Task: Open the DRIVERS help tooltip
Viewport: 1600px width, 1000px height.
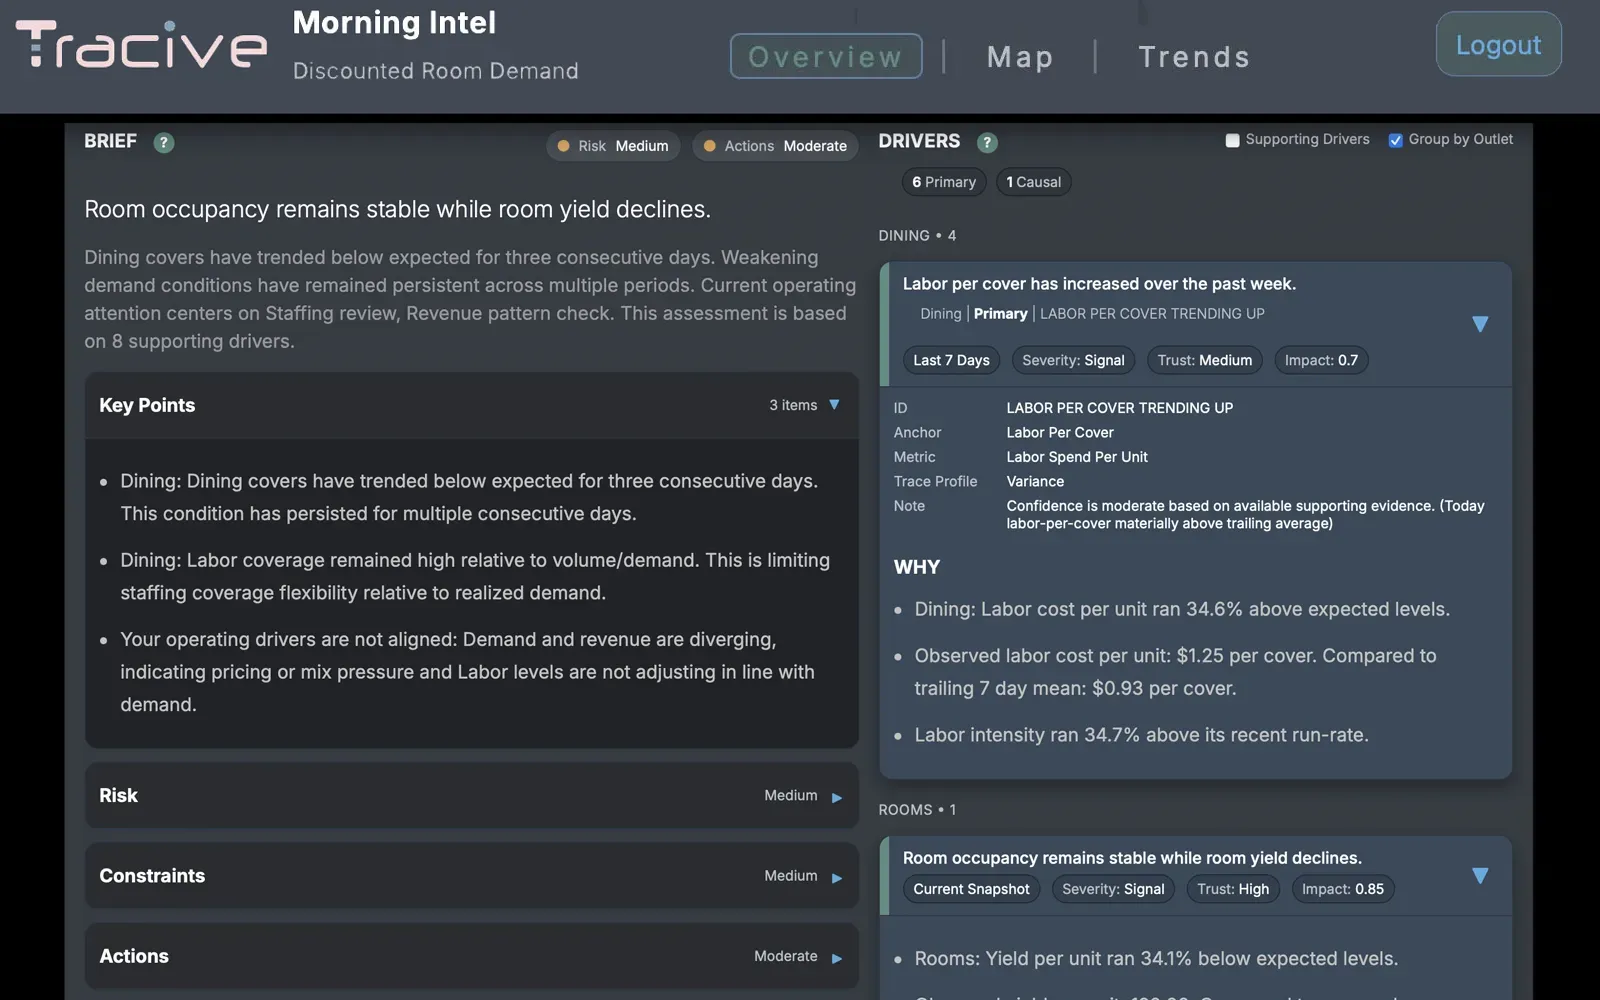Action: [x=987, y=141]
